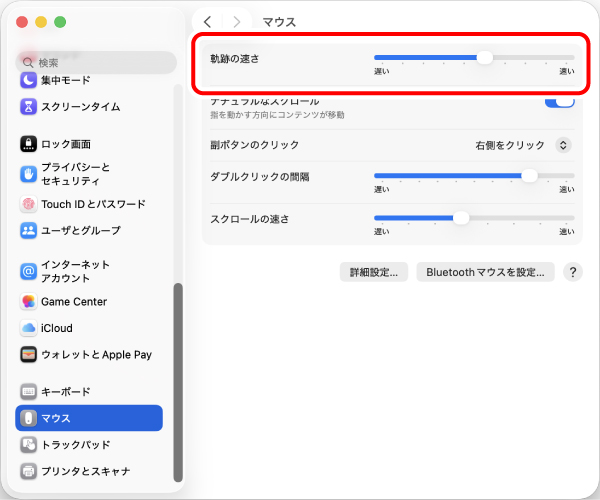Open ウォレットと Apple Pay icon
Viewport: 600px width, 500px height.
click(28, 355)
